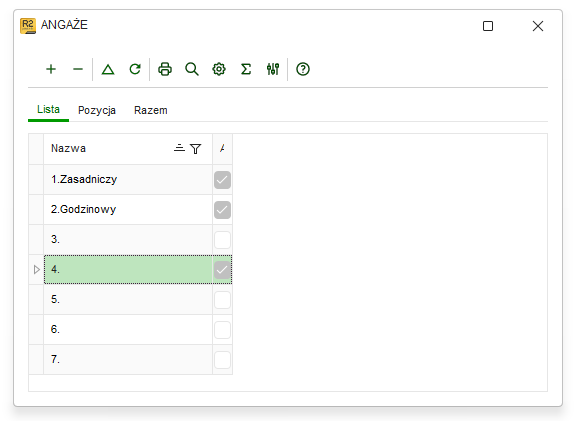Toggle checkbox for 2.Godzinowy row
Screen dimensions: 574x421
(x=222, y=210)
